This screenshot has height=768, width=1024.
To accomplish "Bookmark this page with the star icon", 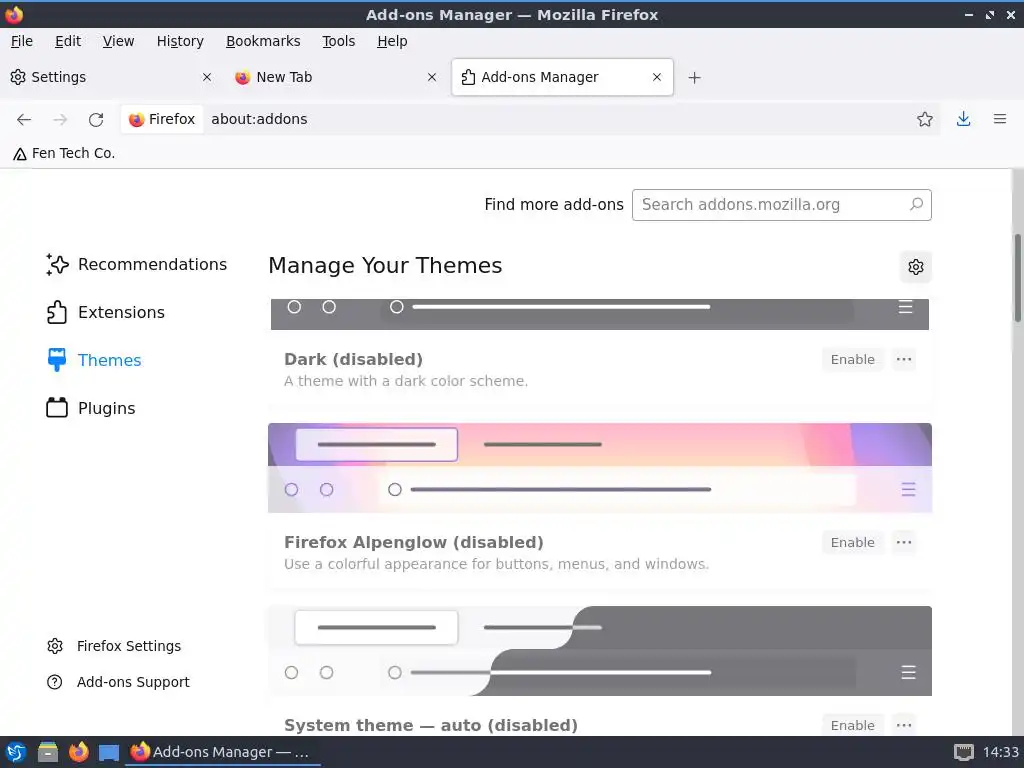I will pos(924,119).
